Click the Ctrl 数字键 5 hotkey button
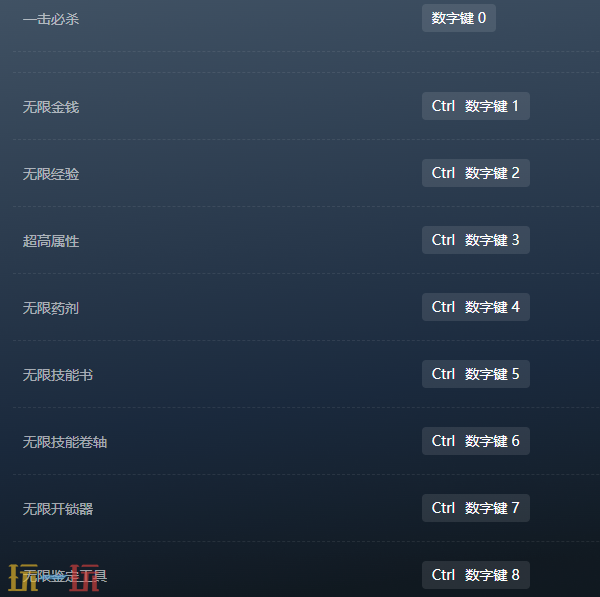600x597 pixels. 476,374
